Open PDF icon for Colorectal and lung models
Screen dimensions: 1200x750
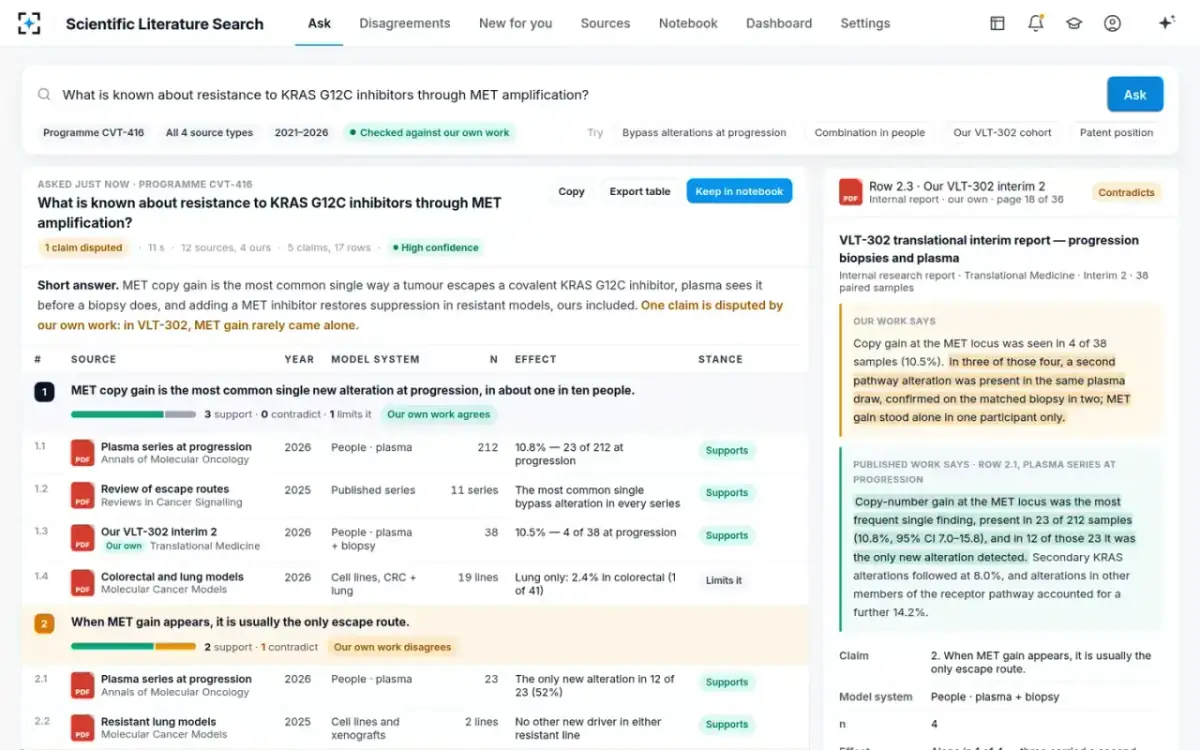82,583
